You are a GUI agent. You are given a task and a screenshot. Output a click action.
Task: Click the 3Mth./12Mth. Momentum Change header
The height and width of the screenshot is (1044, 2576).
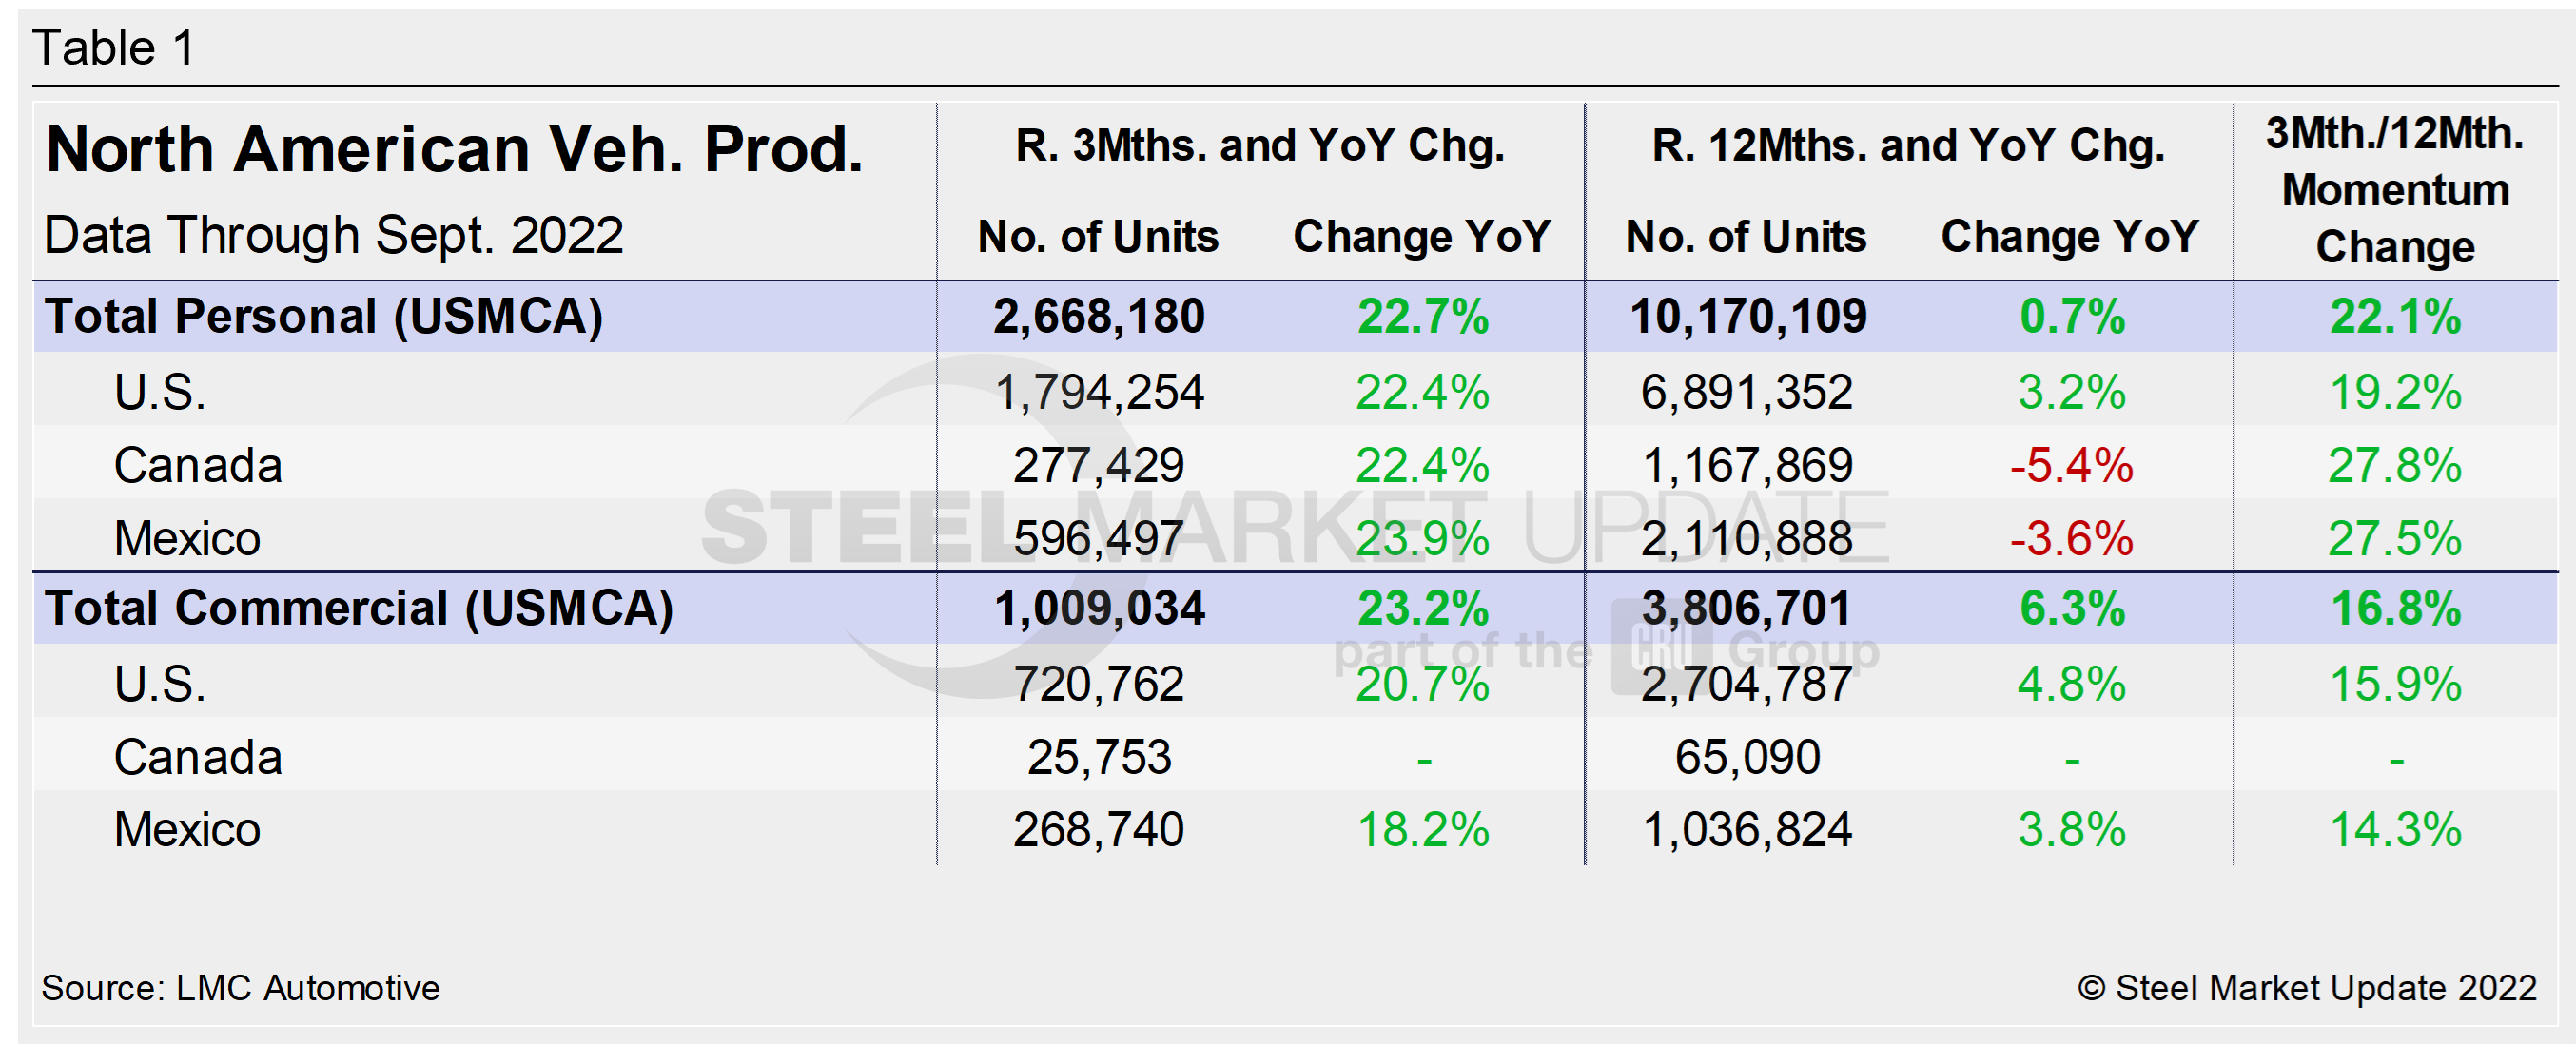pyautogui.click(x=2395, y=190)
